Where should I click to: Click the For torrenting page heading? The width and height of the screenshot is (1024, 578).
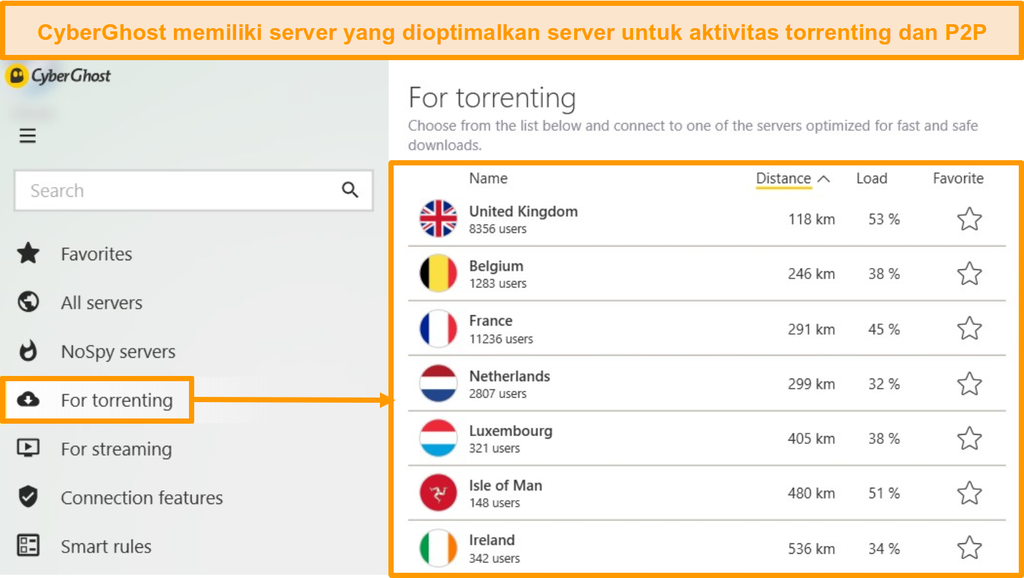tap(492, 98)
